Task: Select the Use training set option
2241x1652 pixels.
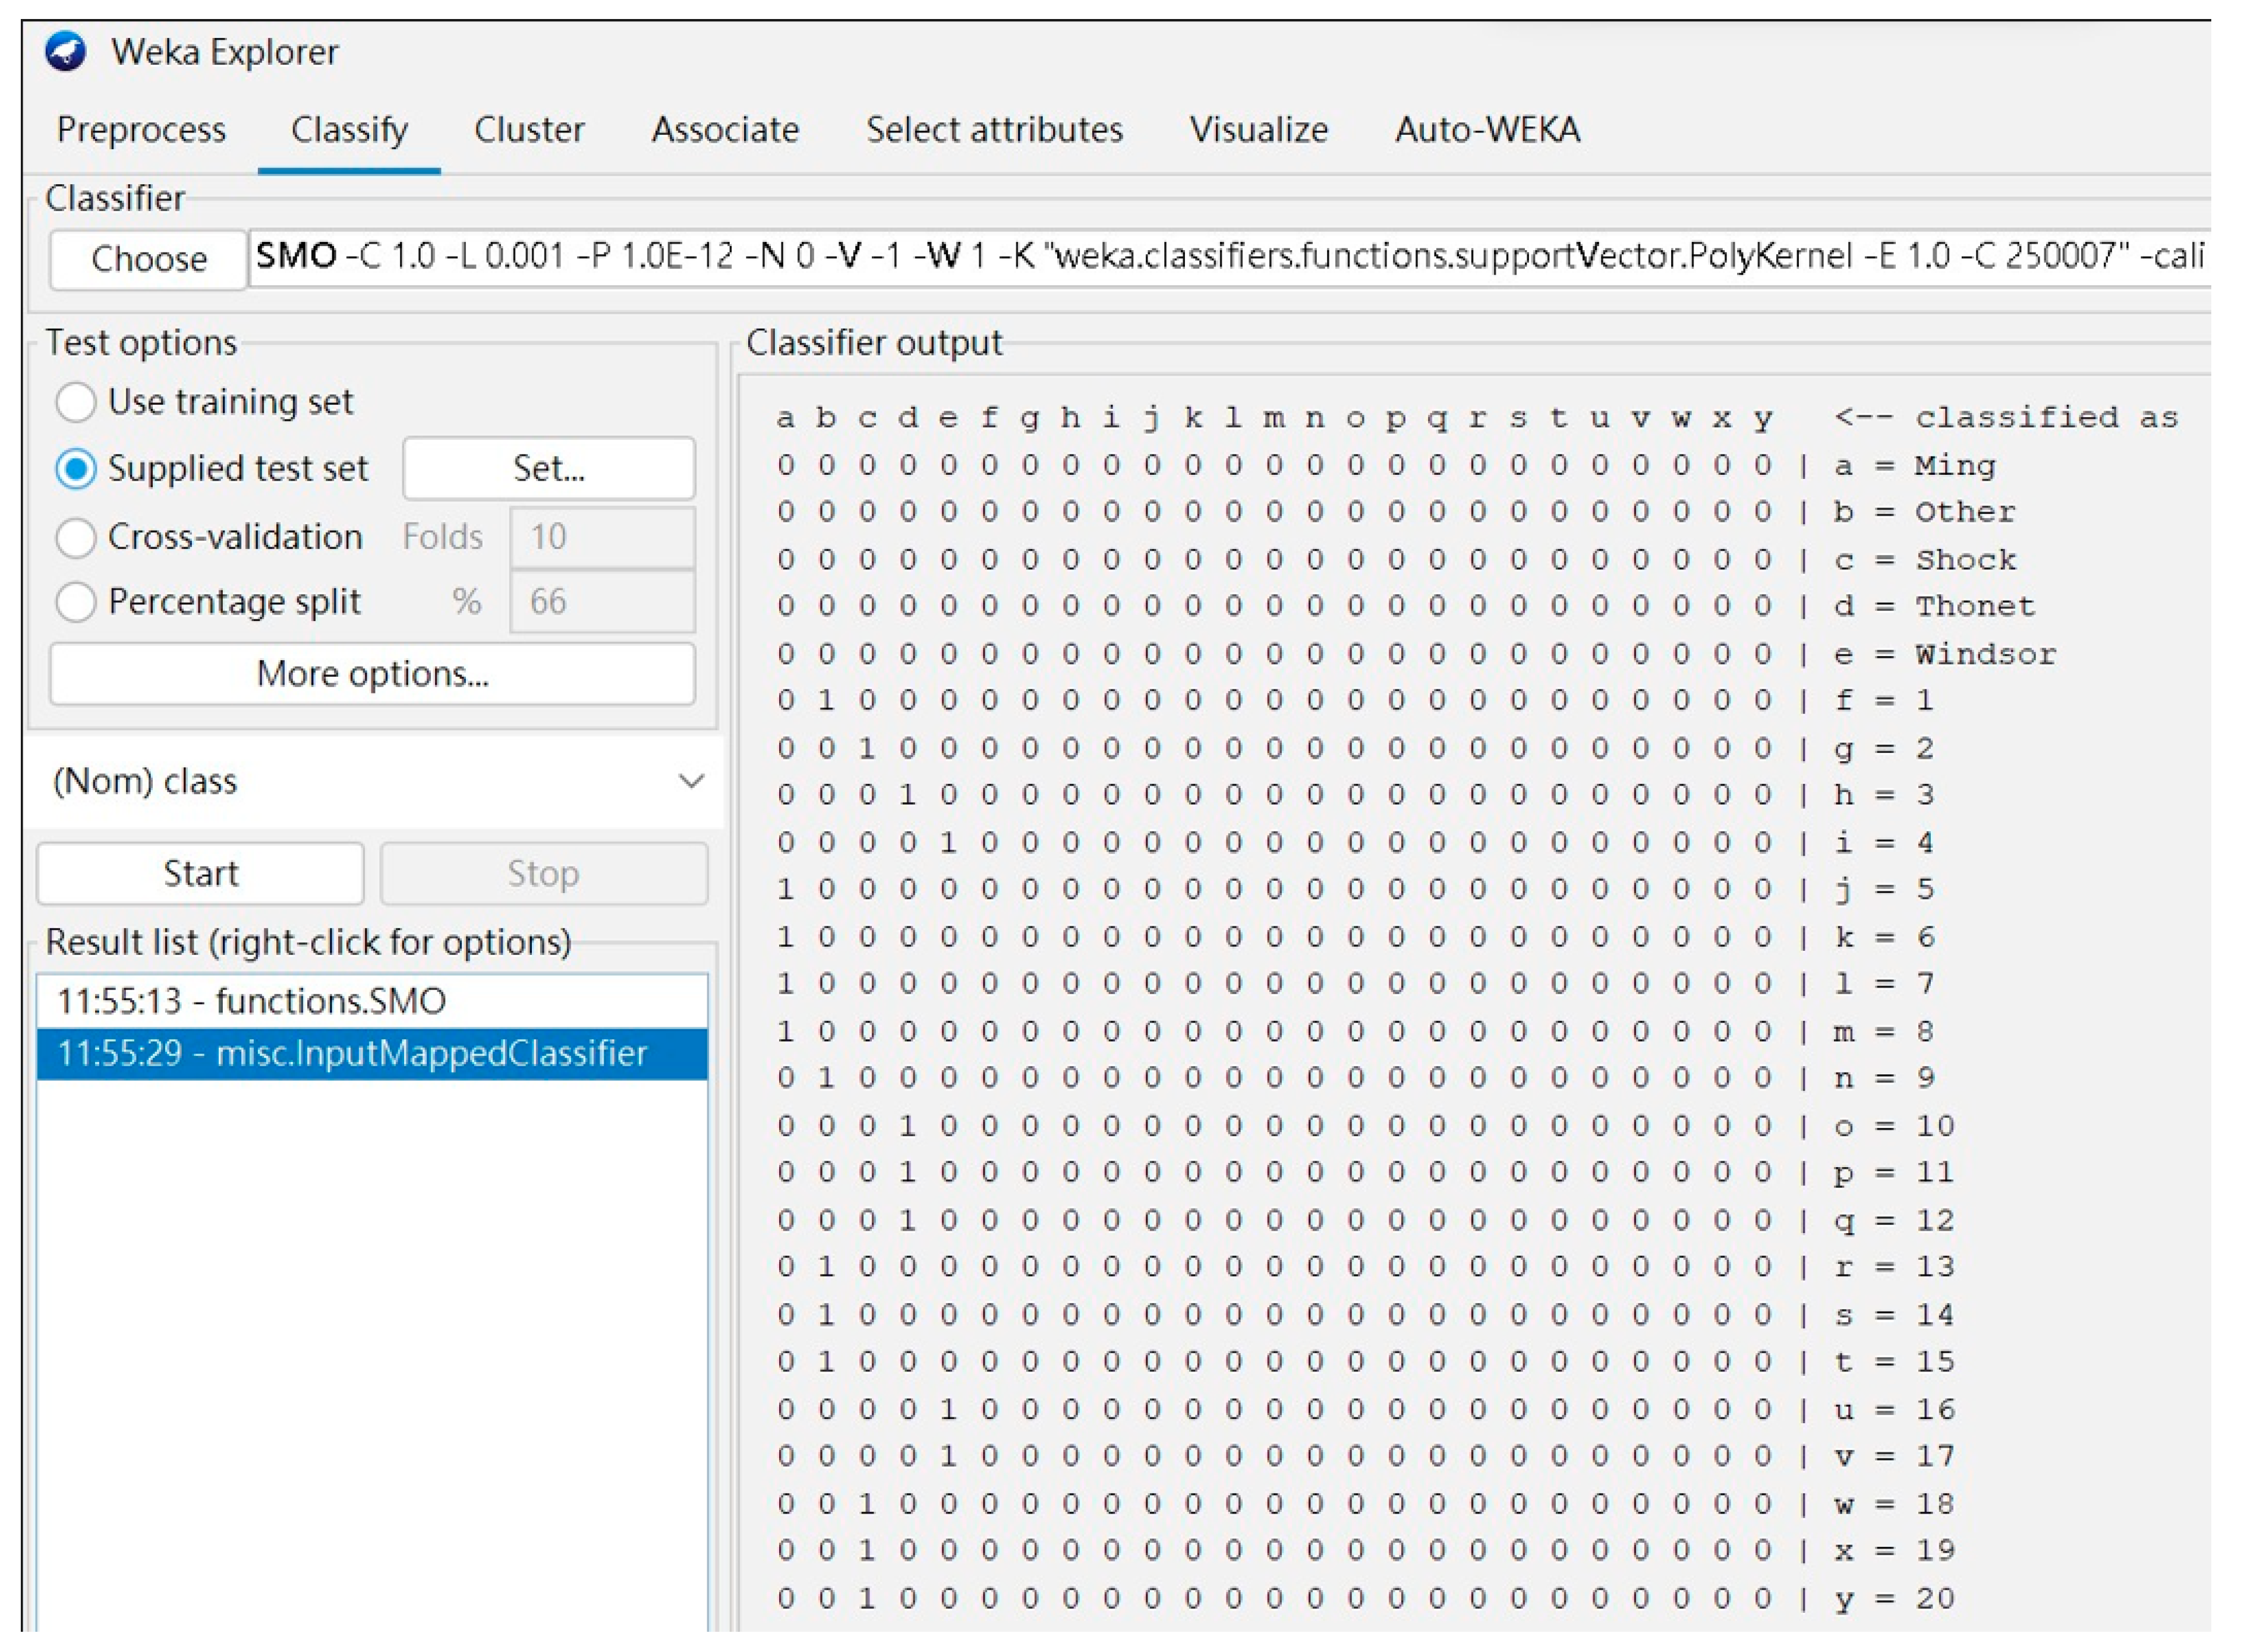Action: tap(76, 402)
